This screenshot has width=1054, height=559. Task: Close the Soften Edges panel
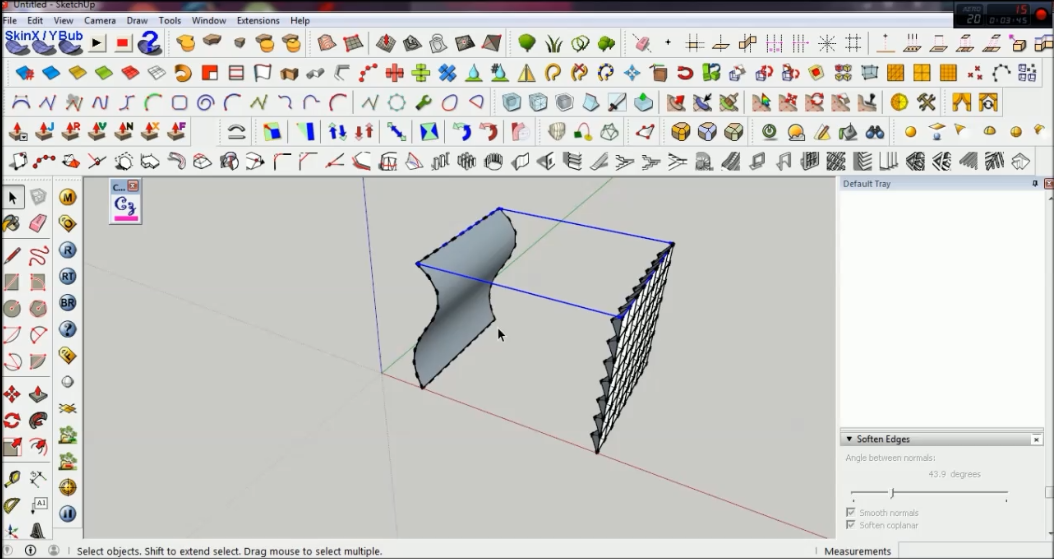point(1036,439)
